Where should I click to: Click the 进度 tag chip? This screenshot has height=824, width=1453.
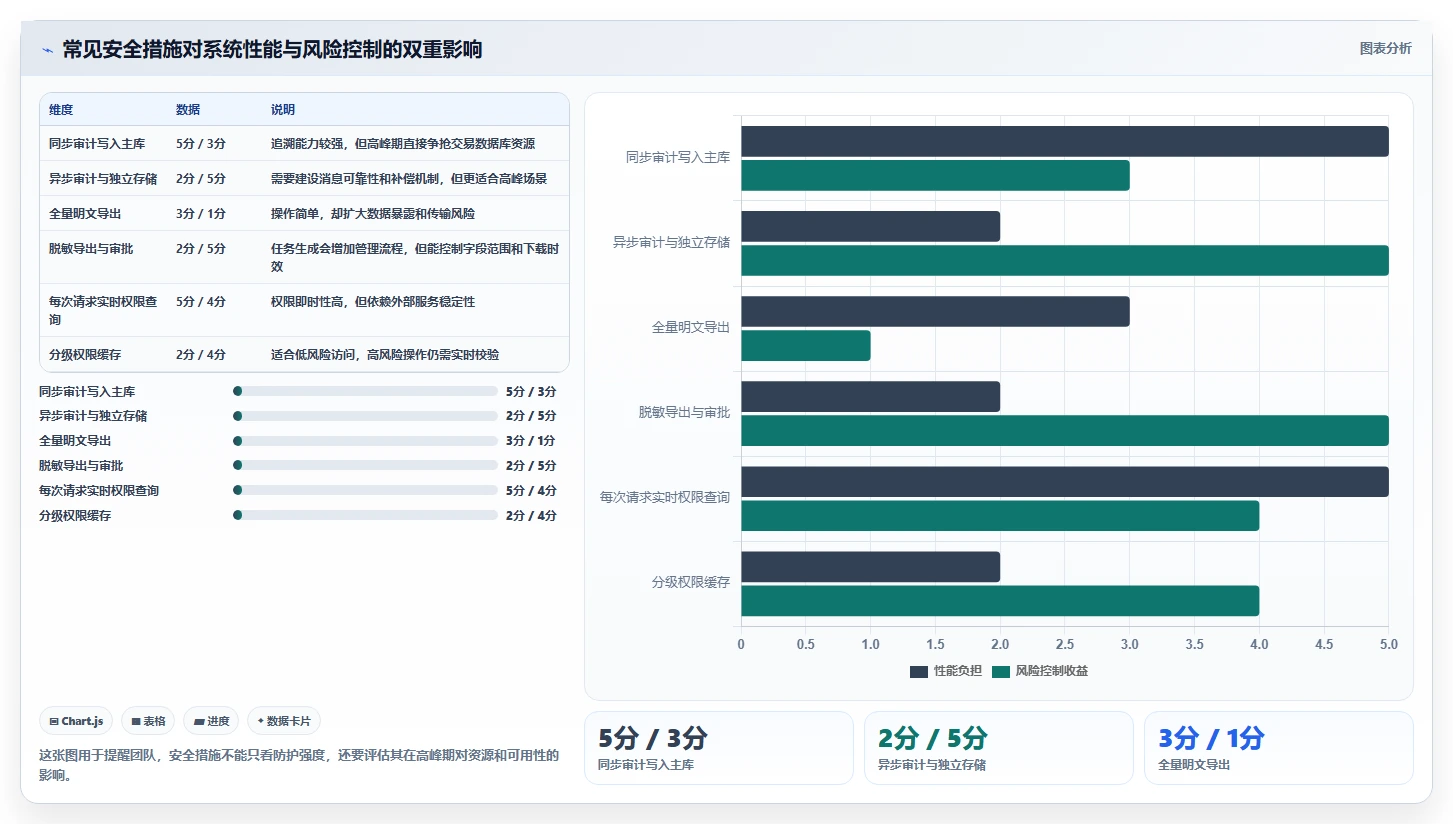coord(211,721)
